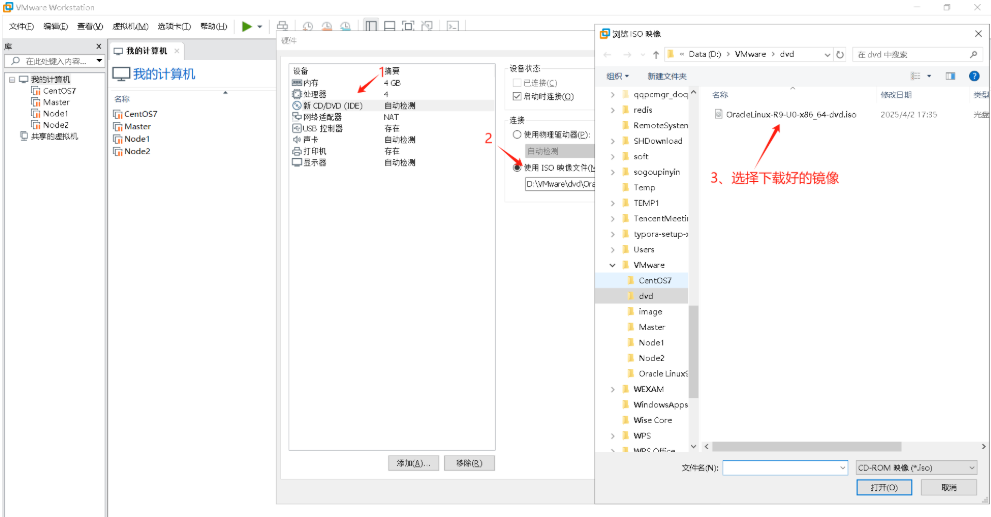Viewport: 991px width, 517px height.
Task: Select 声卡 sound card device
Action: click(x=392, y=140)
